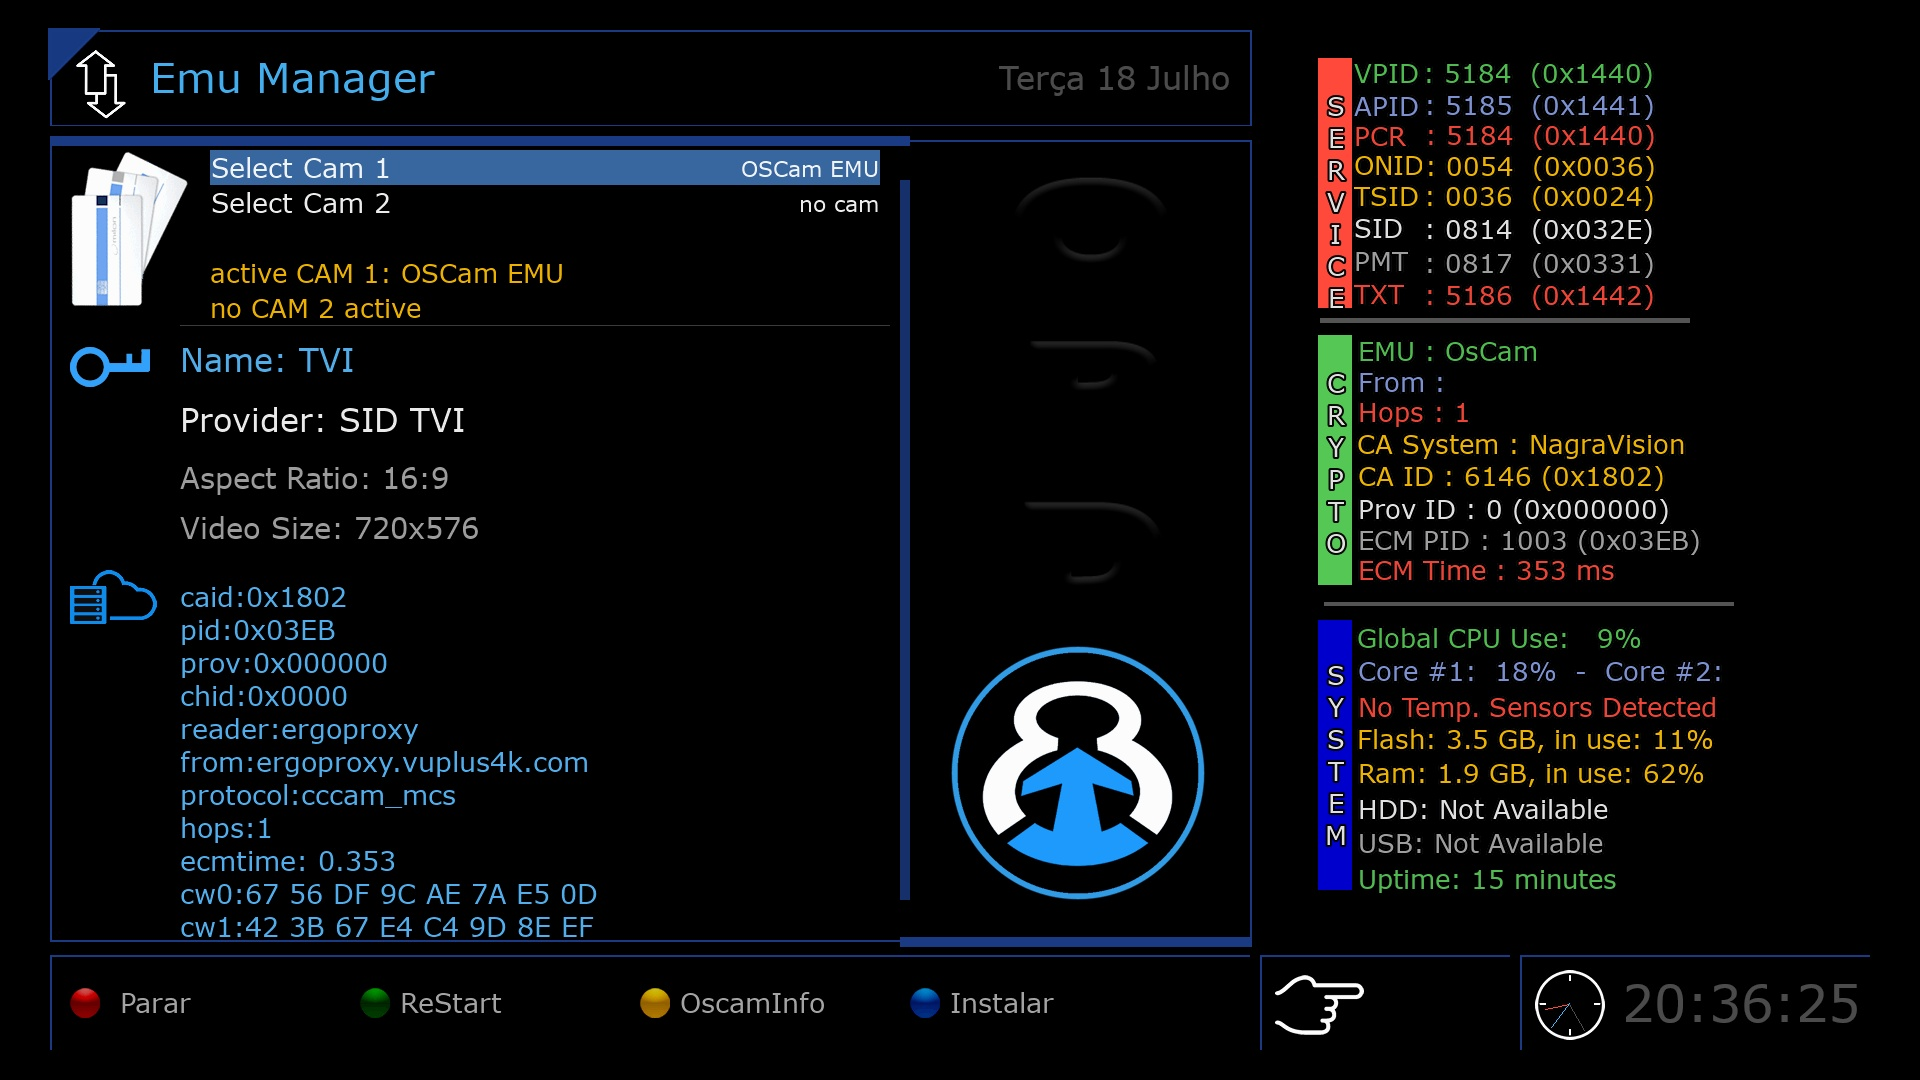The height and width of the screenshot is (1080, 1920).
Task: Click the OSCam EMU value
Action: pos(809,169)
